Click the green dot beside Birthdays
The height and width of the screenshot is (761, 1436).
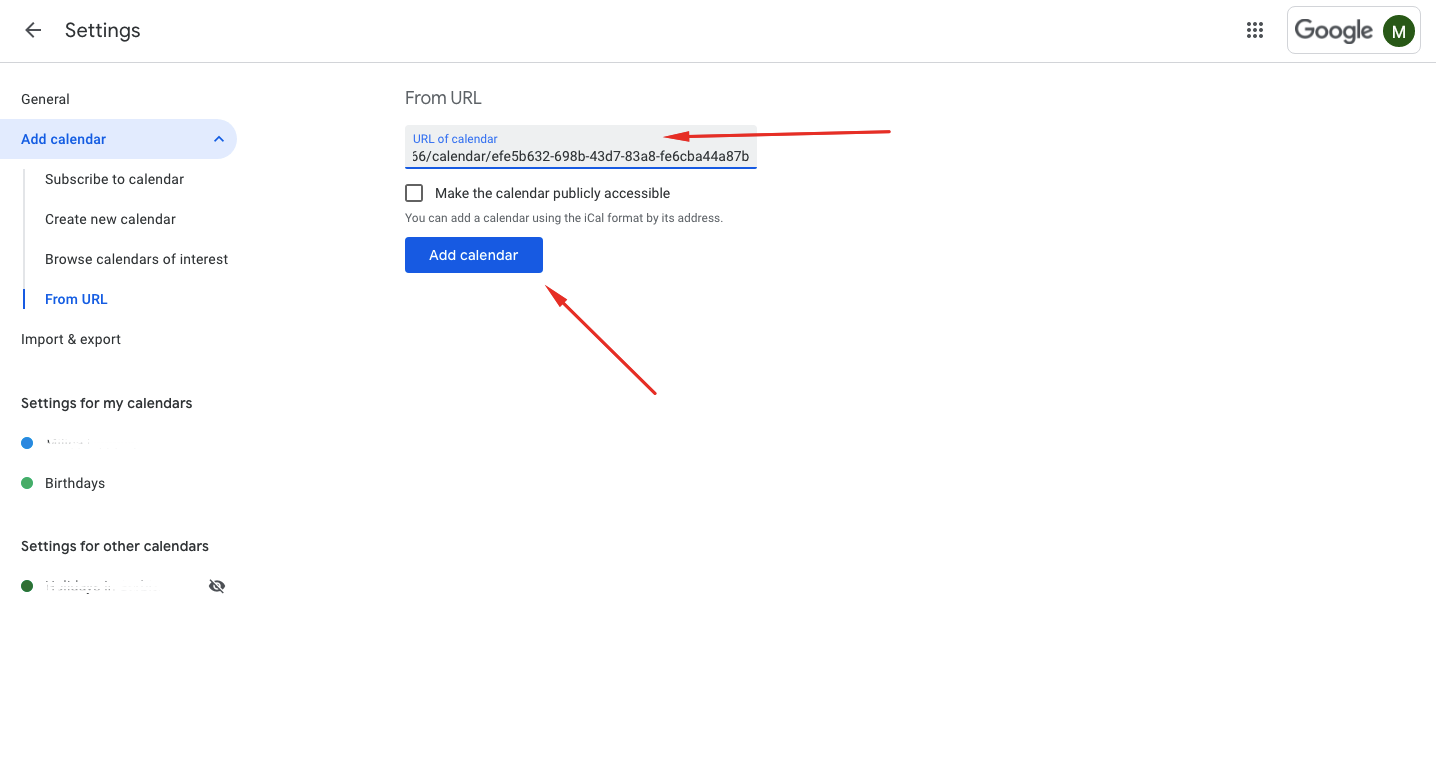pos(26,483)
